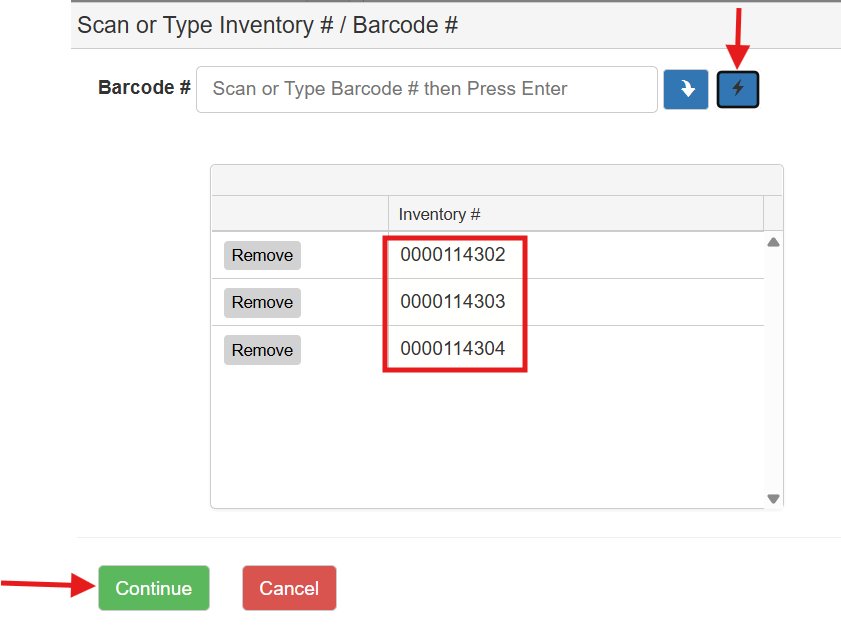Remove inventory item 0000114303
The width and height of the screenshot is (841, 627).
tap(262, 302)
